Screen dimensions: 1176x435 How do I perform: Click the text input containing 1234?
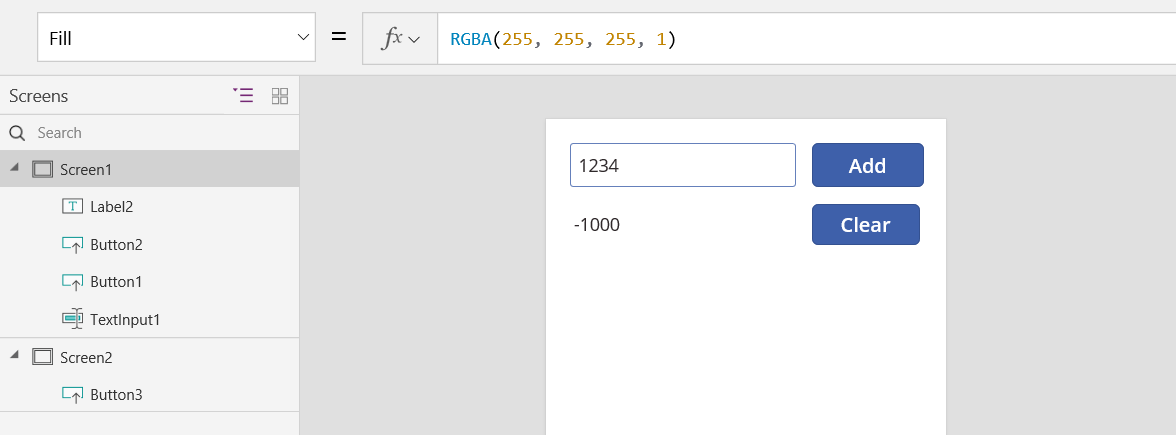(x=682, y=165)
